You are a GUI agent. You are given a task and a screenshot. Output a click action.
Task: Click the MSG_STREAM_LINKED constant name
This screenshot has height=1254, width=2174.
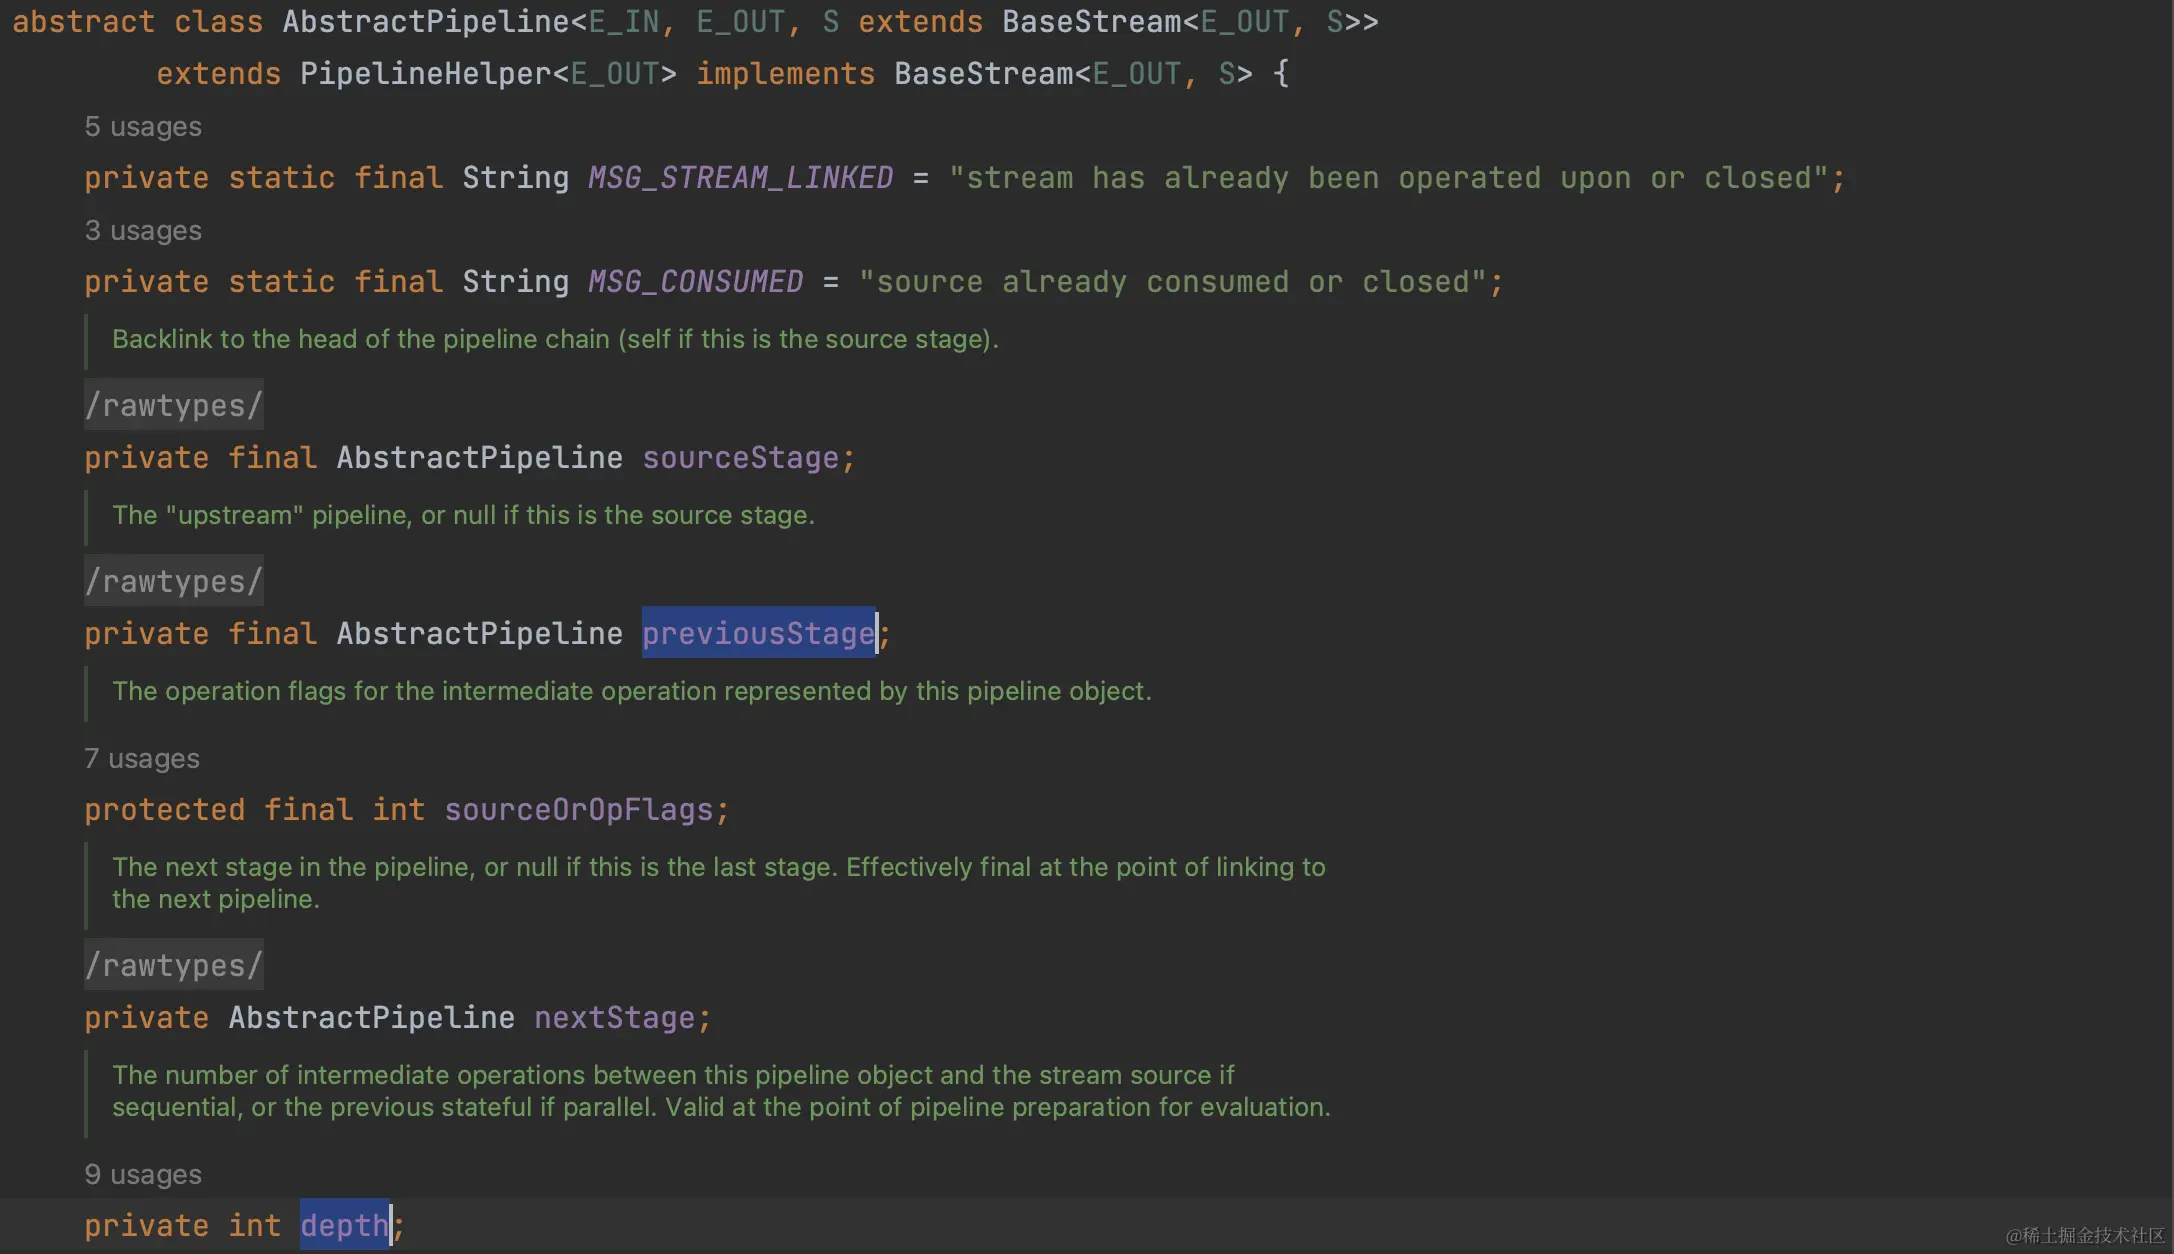pyautogui.click(x=740, y=178)
